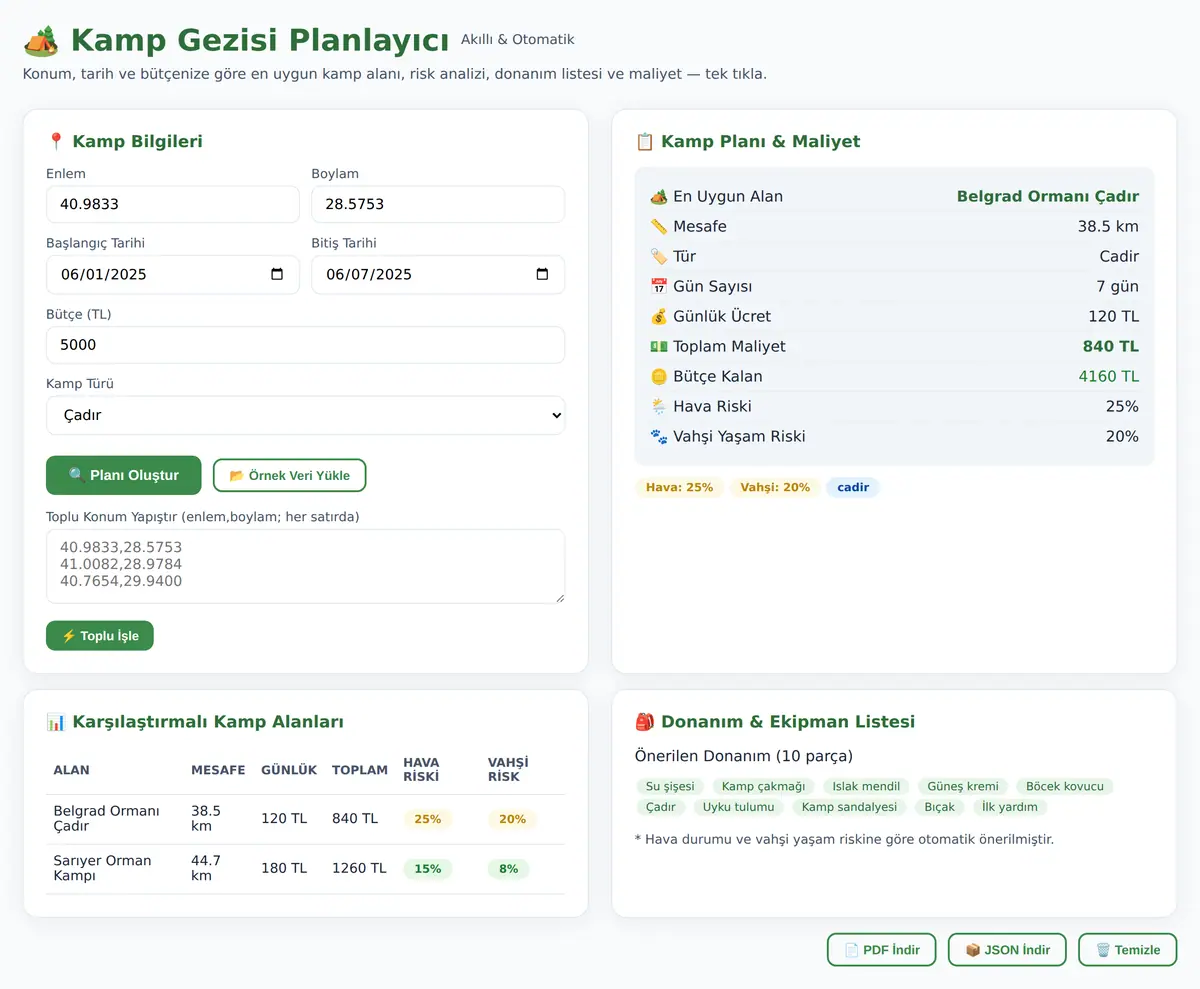Image resolution: width=1200 pixels, height=989 pixels.
Task: Click the 840 TL value beside Toplam Maliyet
Action: (x=1110, y=347)
